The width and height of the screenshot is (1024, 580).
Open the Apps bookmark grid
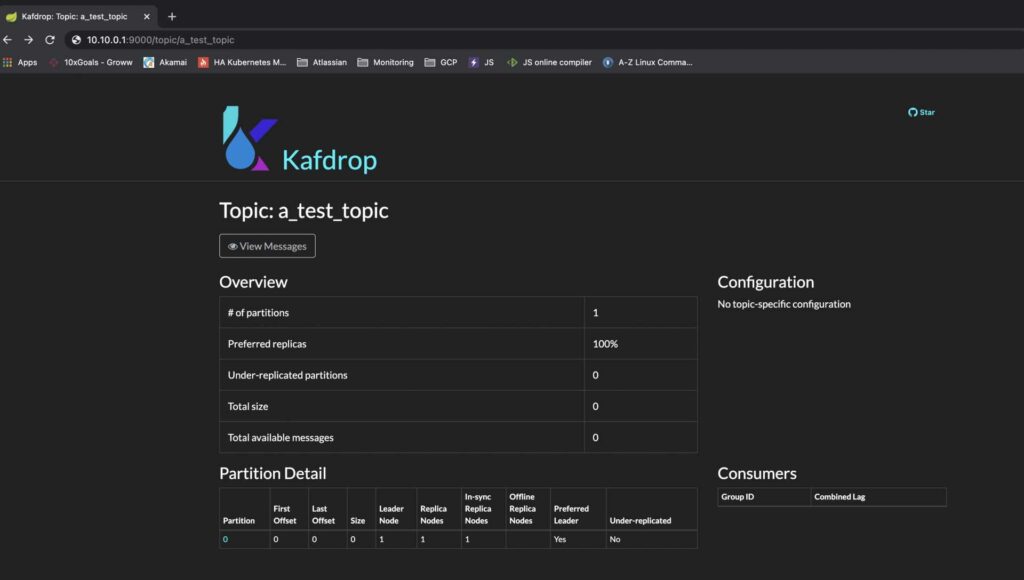20,62
